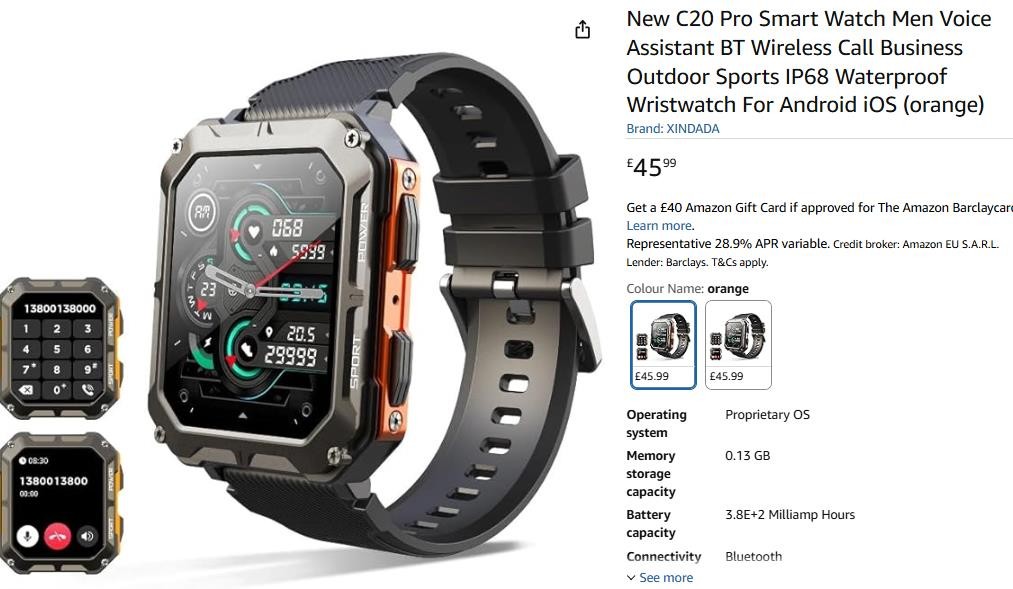Click the £45.99 main price
This screenshot has width=1013, height=589.
(651, 167)
